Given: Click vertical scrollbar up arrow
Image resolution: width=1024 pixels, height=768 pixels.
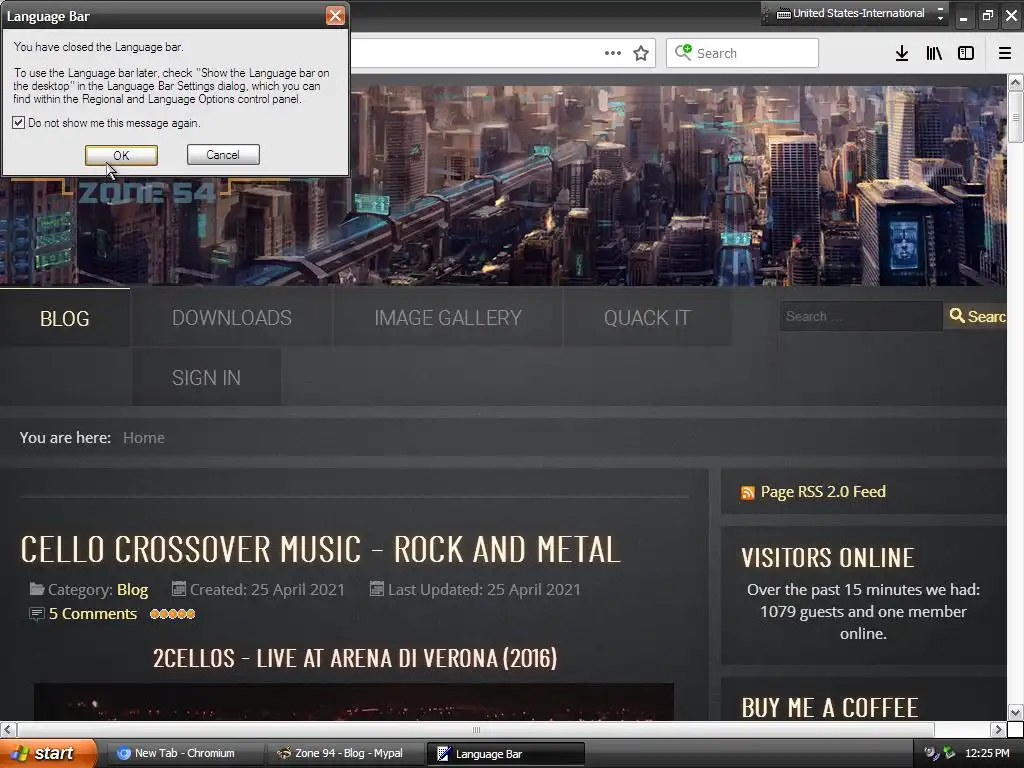Looking at the screenshot, I should pyautogui.click(x=1015, y=82).
